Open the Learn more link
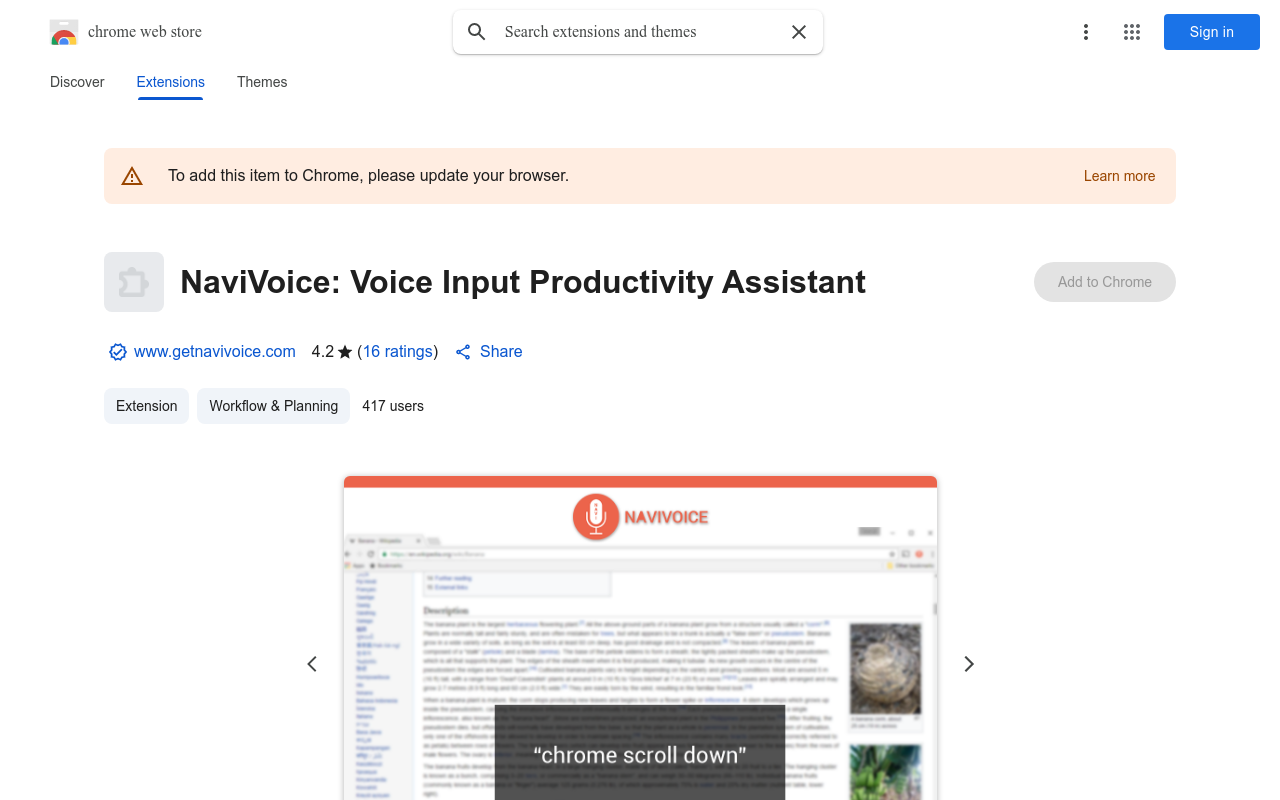Image resolution: width=1280 pixels, height=800 pixels. click(1119, 176)
